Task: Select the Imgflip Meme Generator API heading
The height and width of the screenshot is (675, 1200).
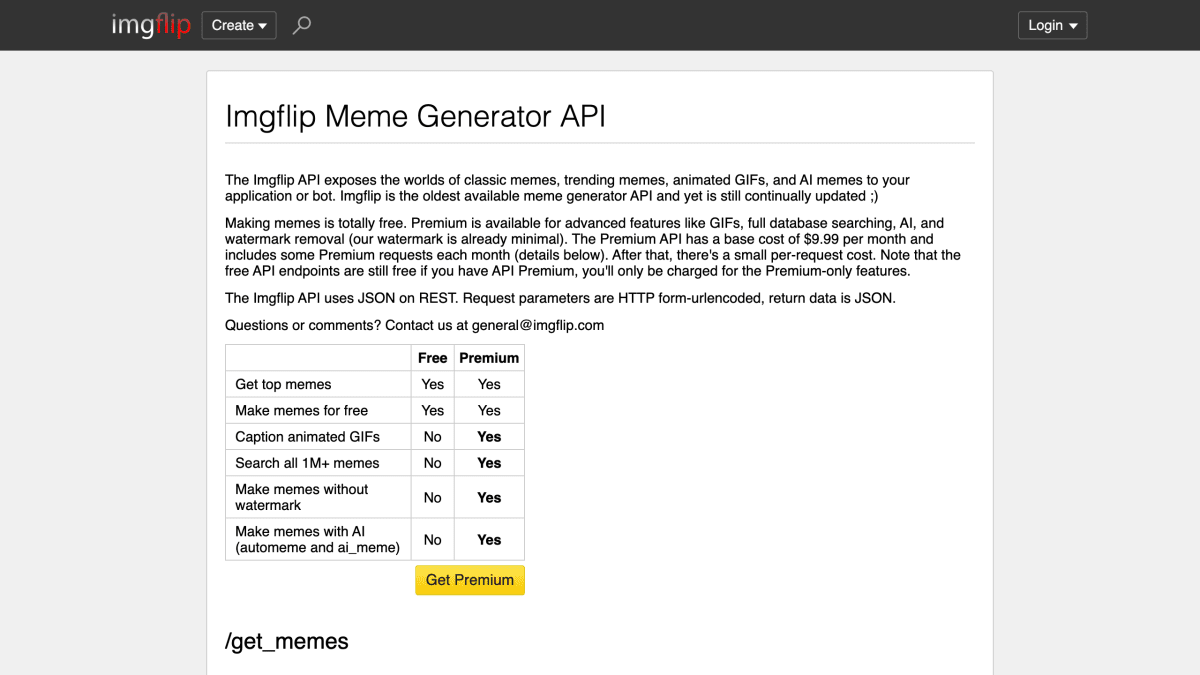Action: point(415,116)
